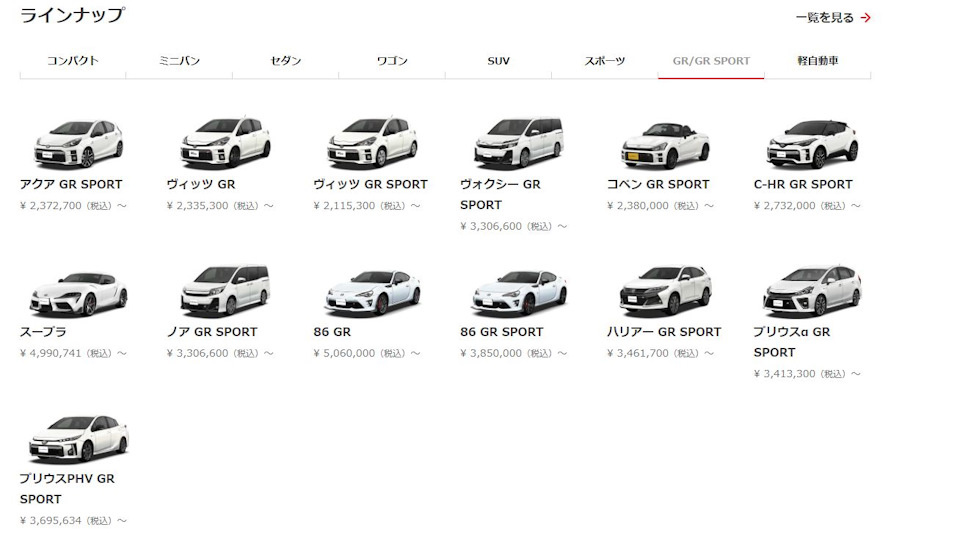
Task: Click the アクア GR SPORT car image
Action: coord(78,143)
